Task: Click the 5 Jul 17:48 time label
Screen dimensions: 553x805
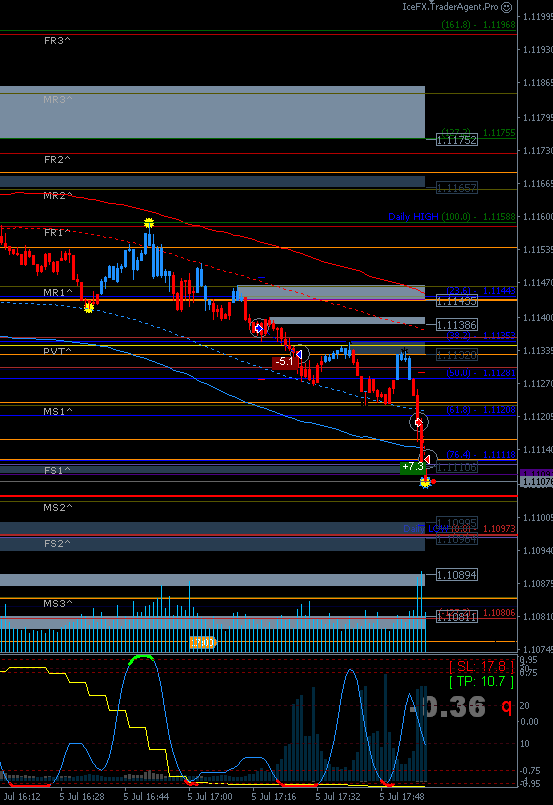Action: (x=402, y=797)
